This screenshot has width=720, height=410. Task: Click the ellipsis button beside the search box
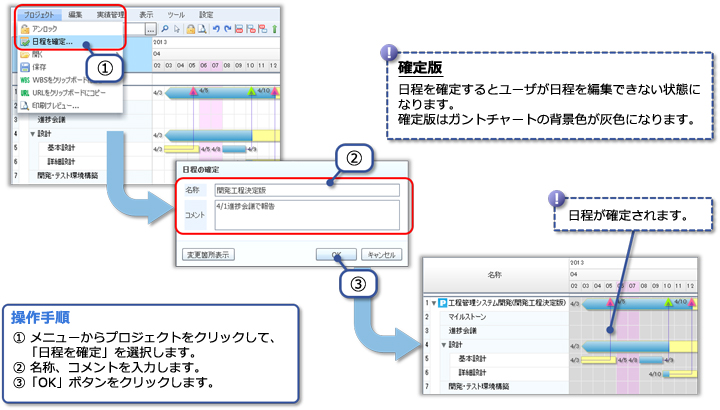[x=151, y=30]
